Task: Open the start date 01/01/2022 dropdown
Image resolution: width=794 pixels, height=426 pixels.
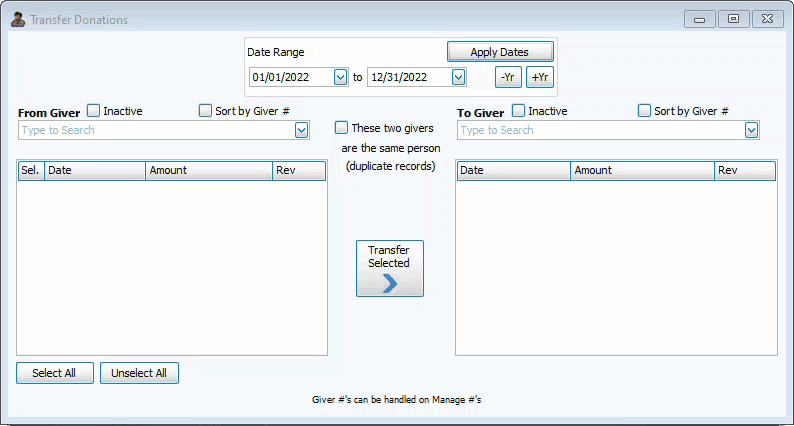Action: tap(340, 77)
